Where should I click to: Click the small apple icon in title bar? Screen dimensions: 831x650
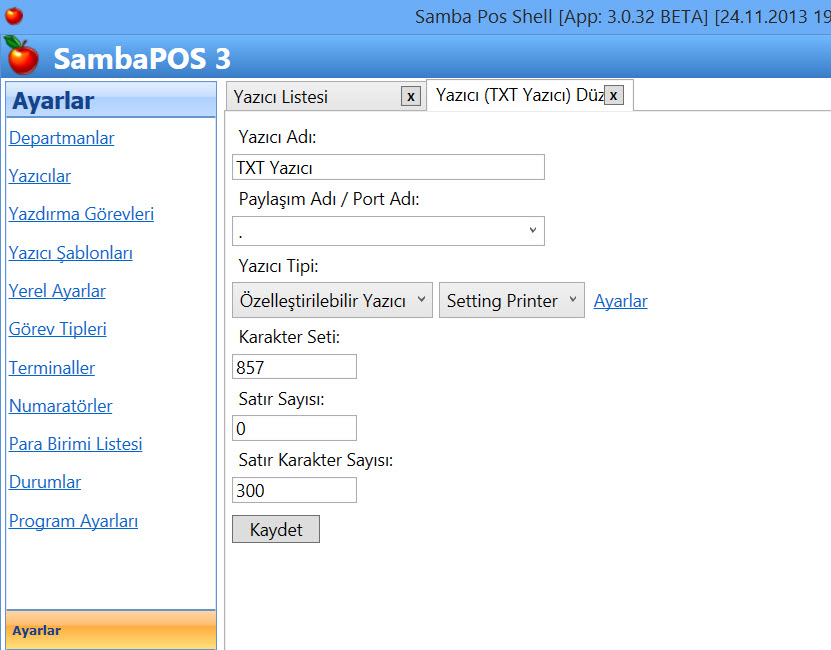[x=14, y=15]
